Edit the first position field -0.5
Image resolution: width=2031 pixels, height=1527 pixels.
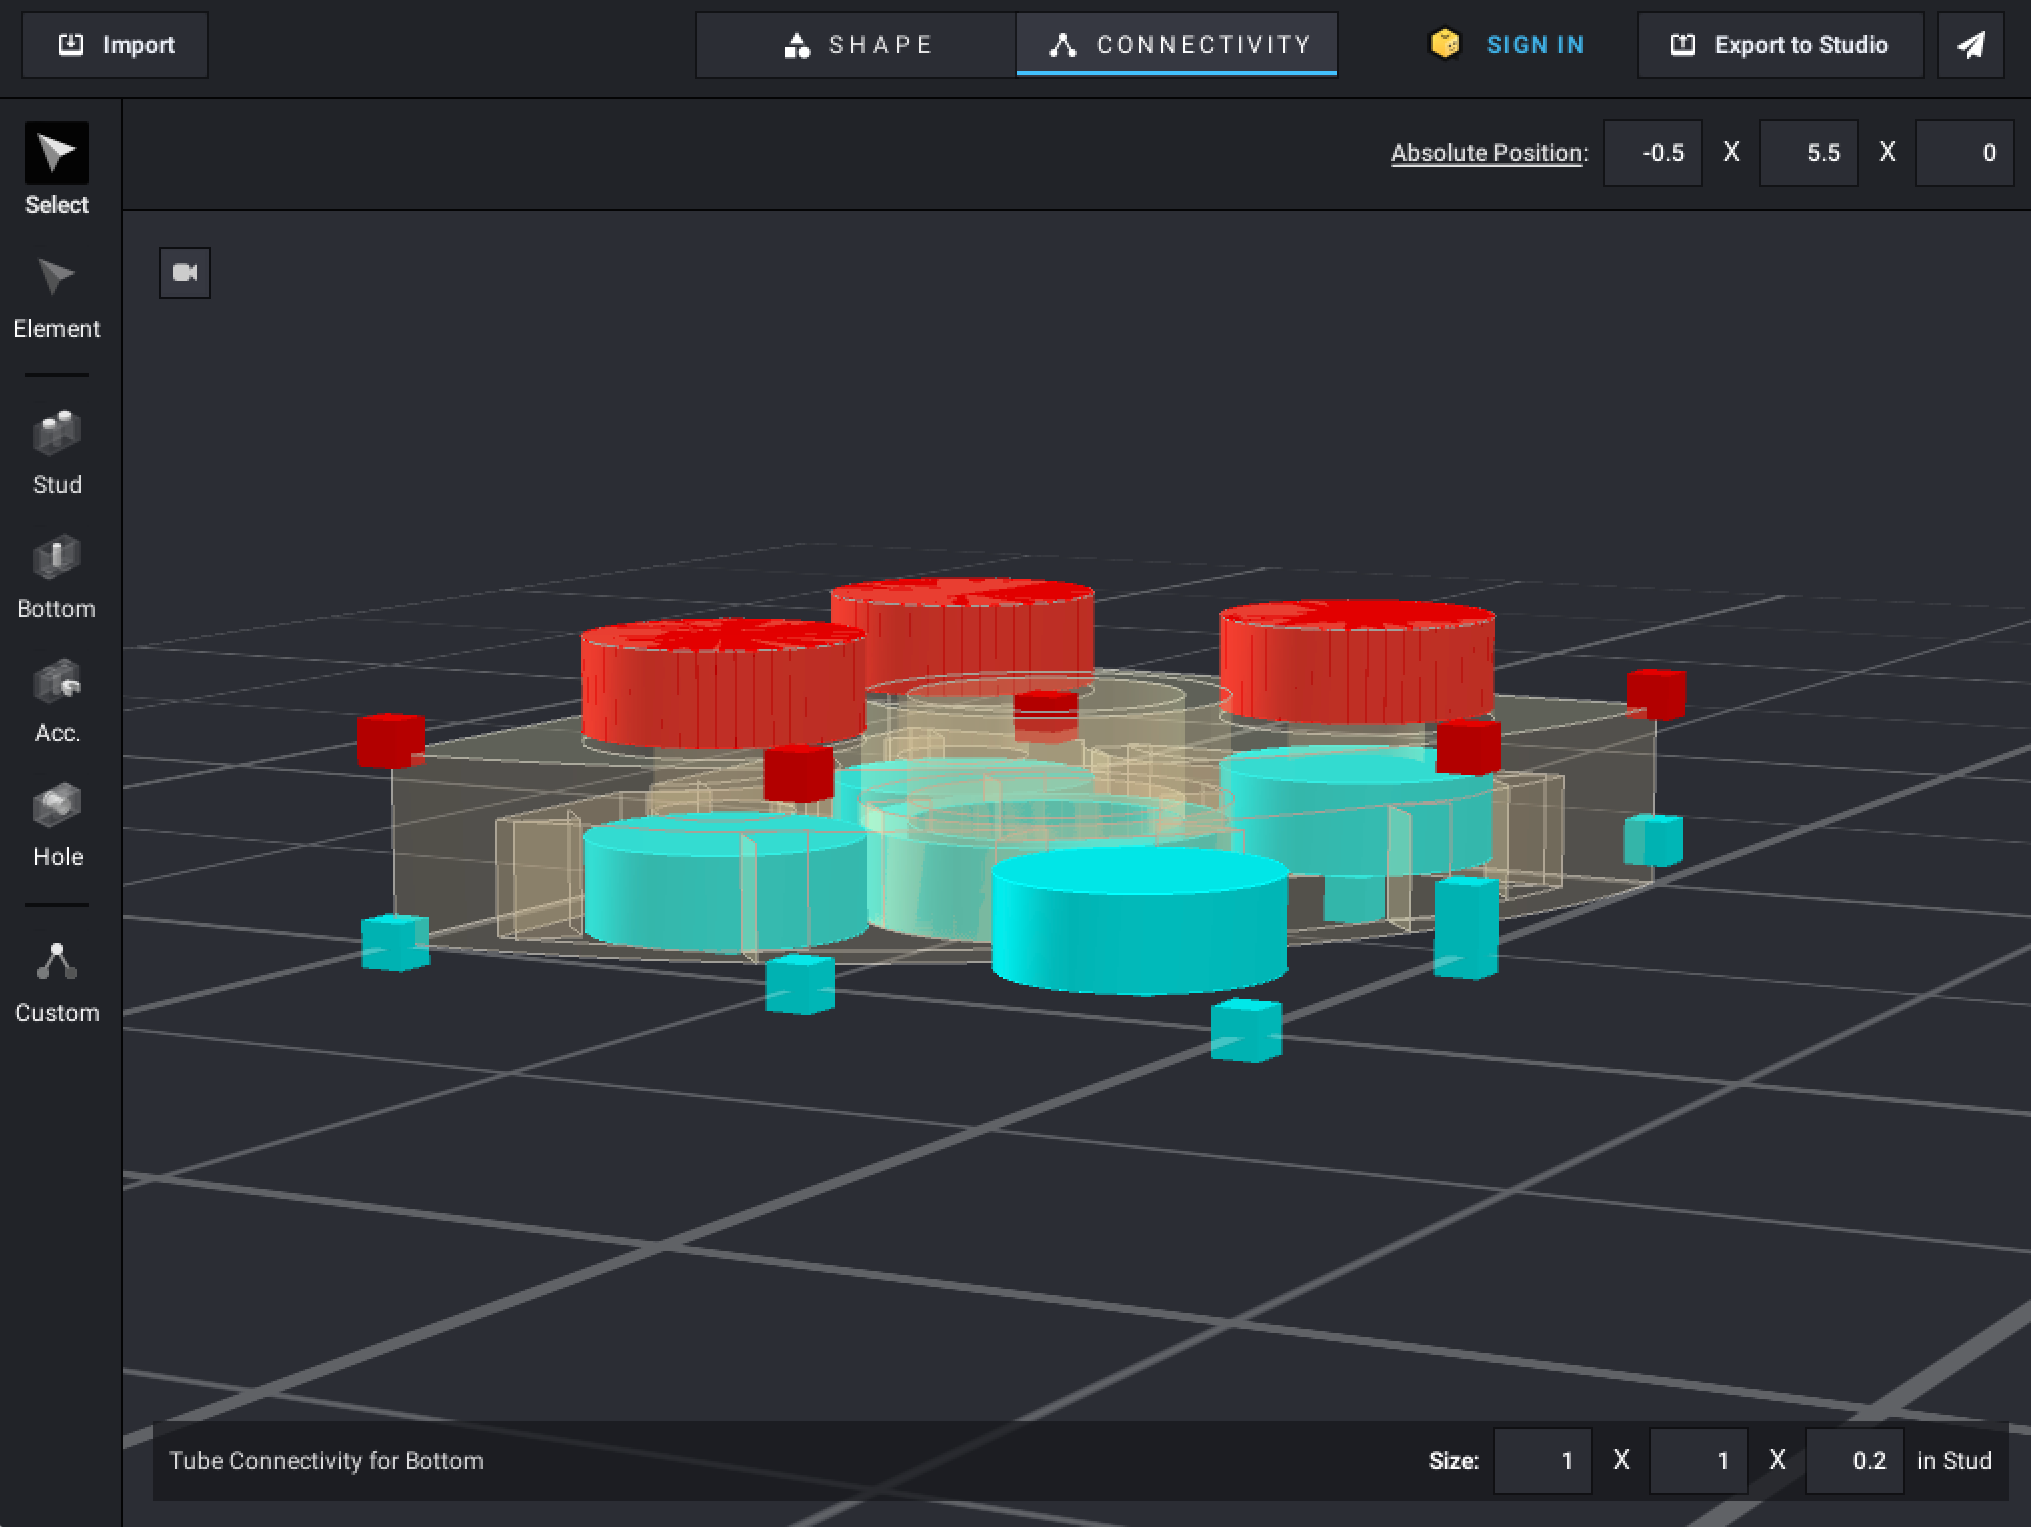point(1652,153)
